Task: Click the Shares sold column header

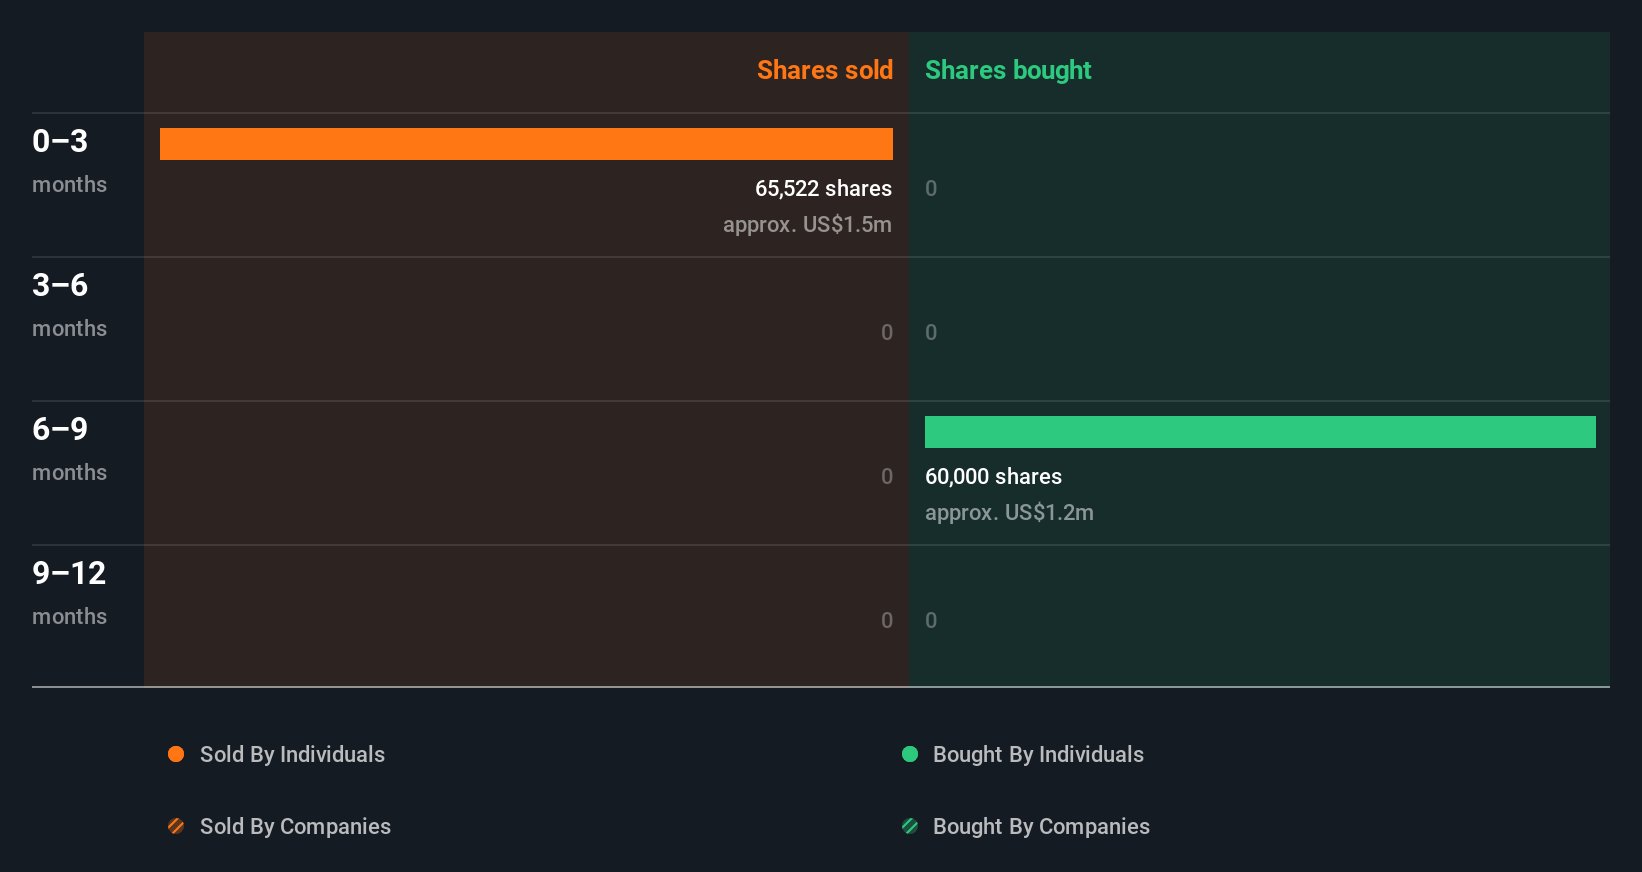Action: (825, 70)
